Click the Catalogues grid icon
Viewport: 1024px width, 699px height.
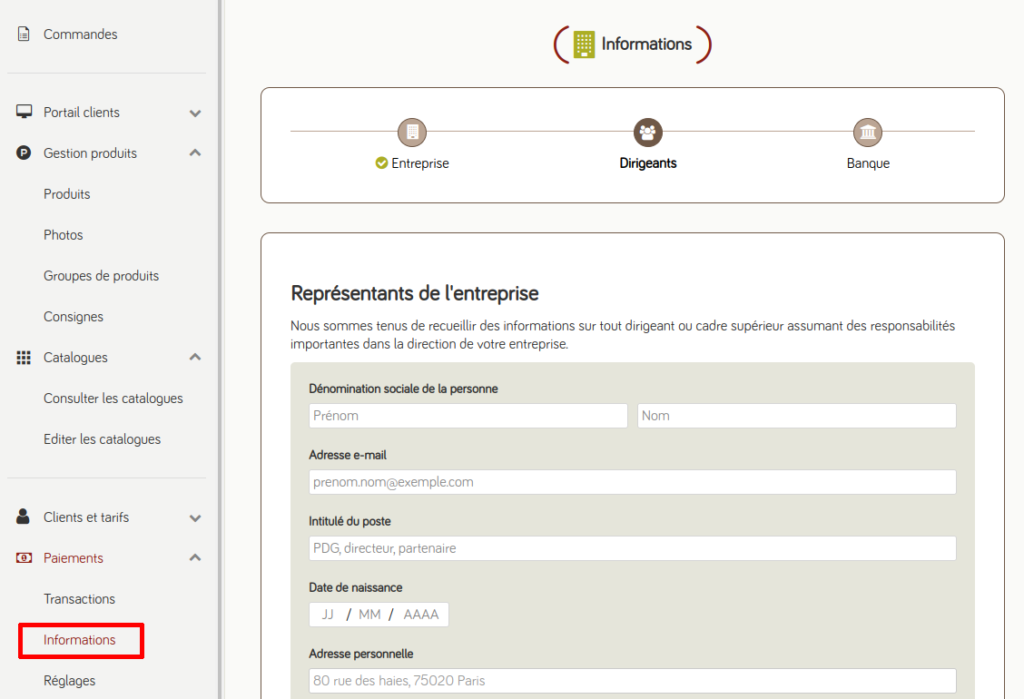tap(24, 357)
